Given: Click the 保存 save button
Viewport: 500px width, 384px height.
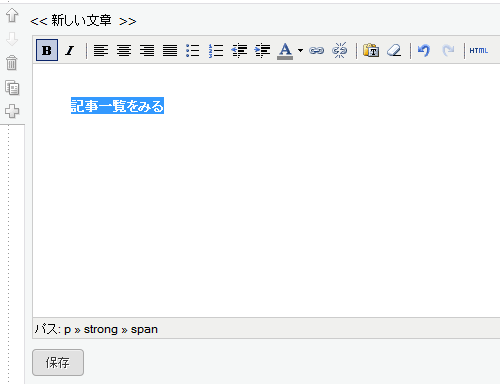Looking at the screenshot, I should [x=58, y=362].
